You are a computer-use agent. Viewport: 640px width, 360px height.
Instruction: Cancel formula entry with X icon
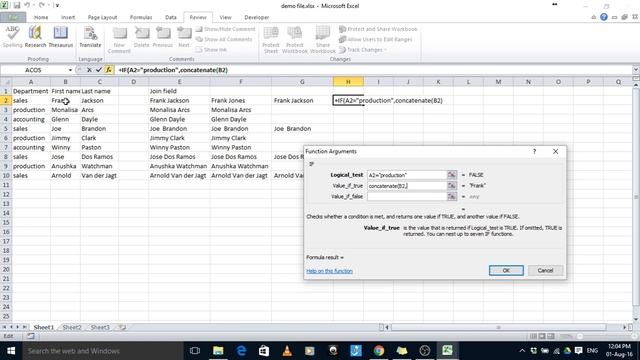[89, 70]
